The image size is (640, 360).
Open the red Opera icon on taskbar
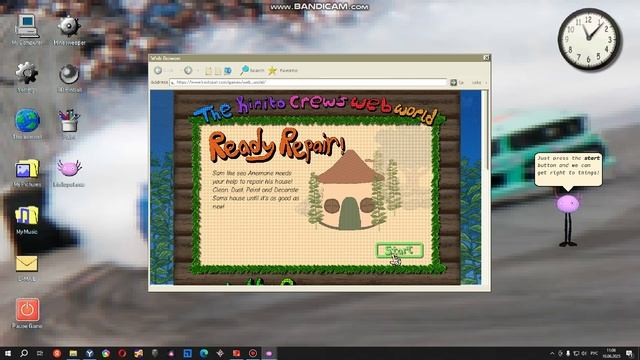(122, 353)
